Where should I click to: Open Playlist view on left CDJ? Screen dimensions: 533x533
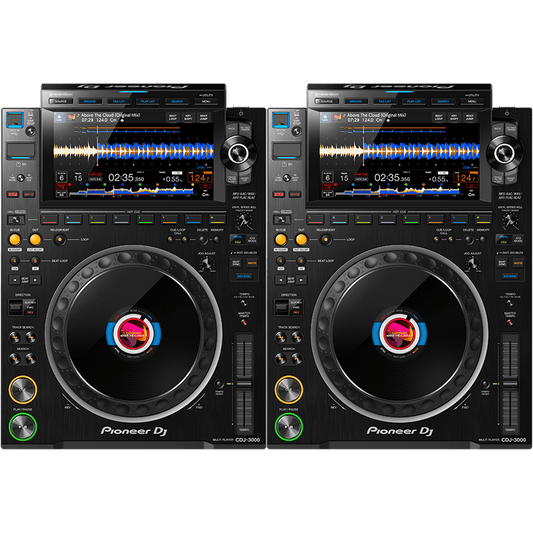coord(148,101)
